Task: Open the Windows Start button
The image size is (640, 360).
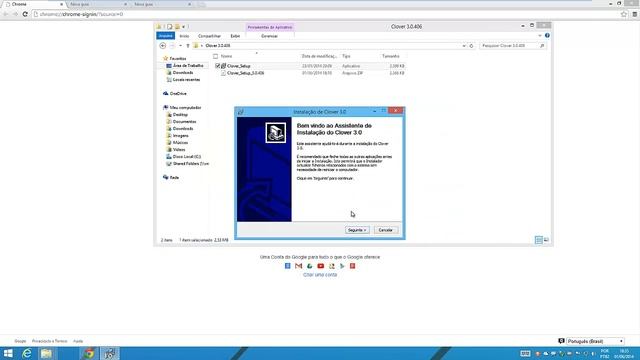Action: coord(8,353)
